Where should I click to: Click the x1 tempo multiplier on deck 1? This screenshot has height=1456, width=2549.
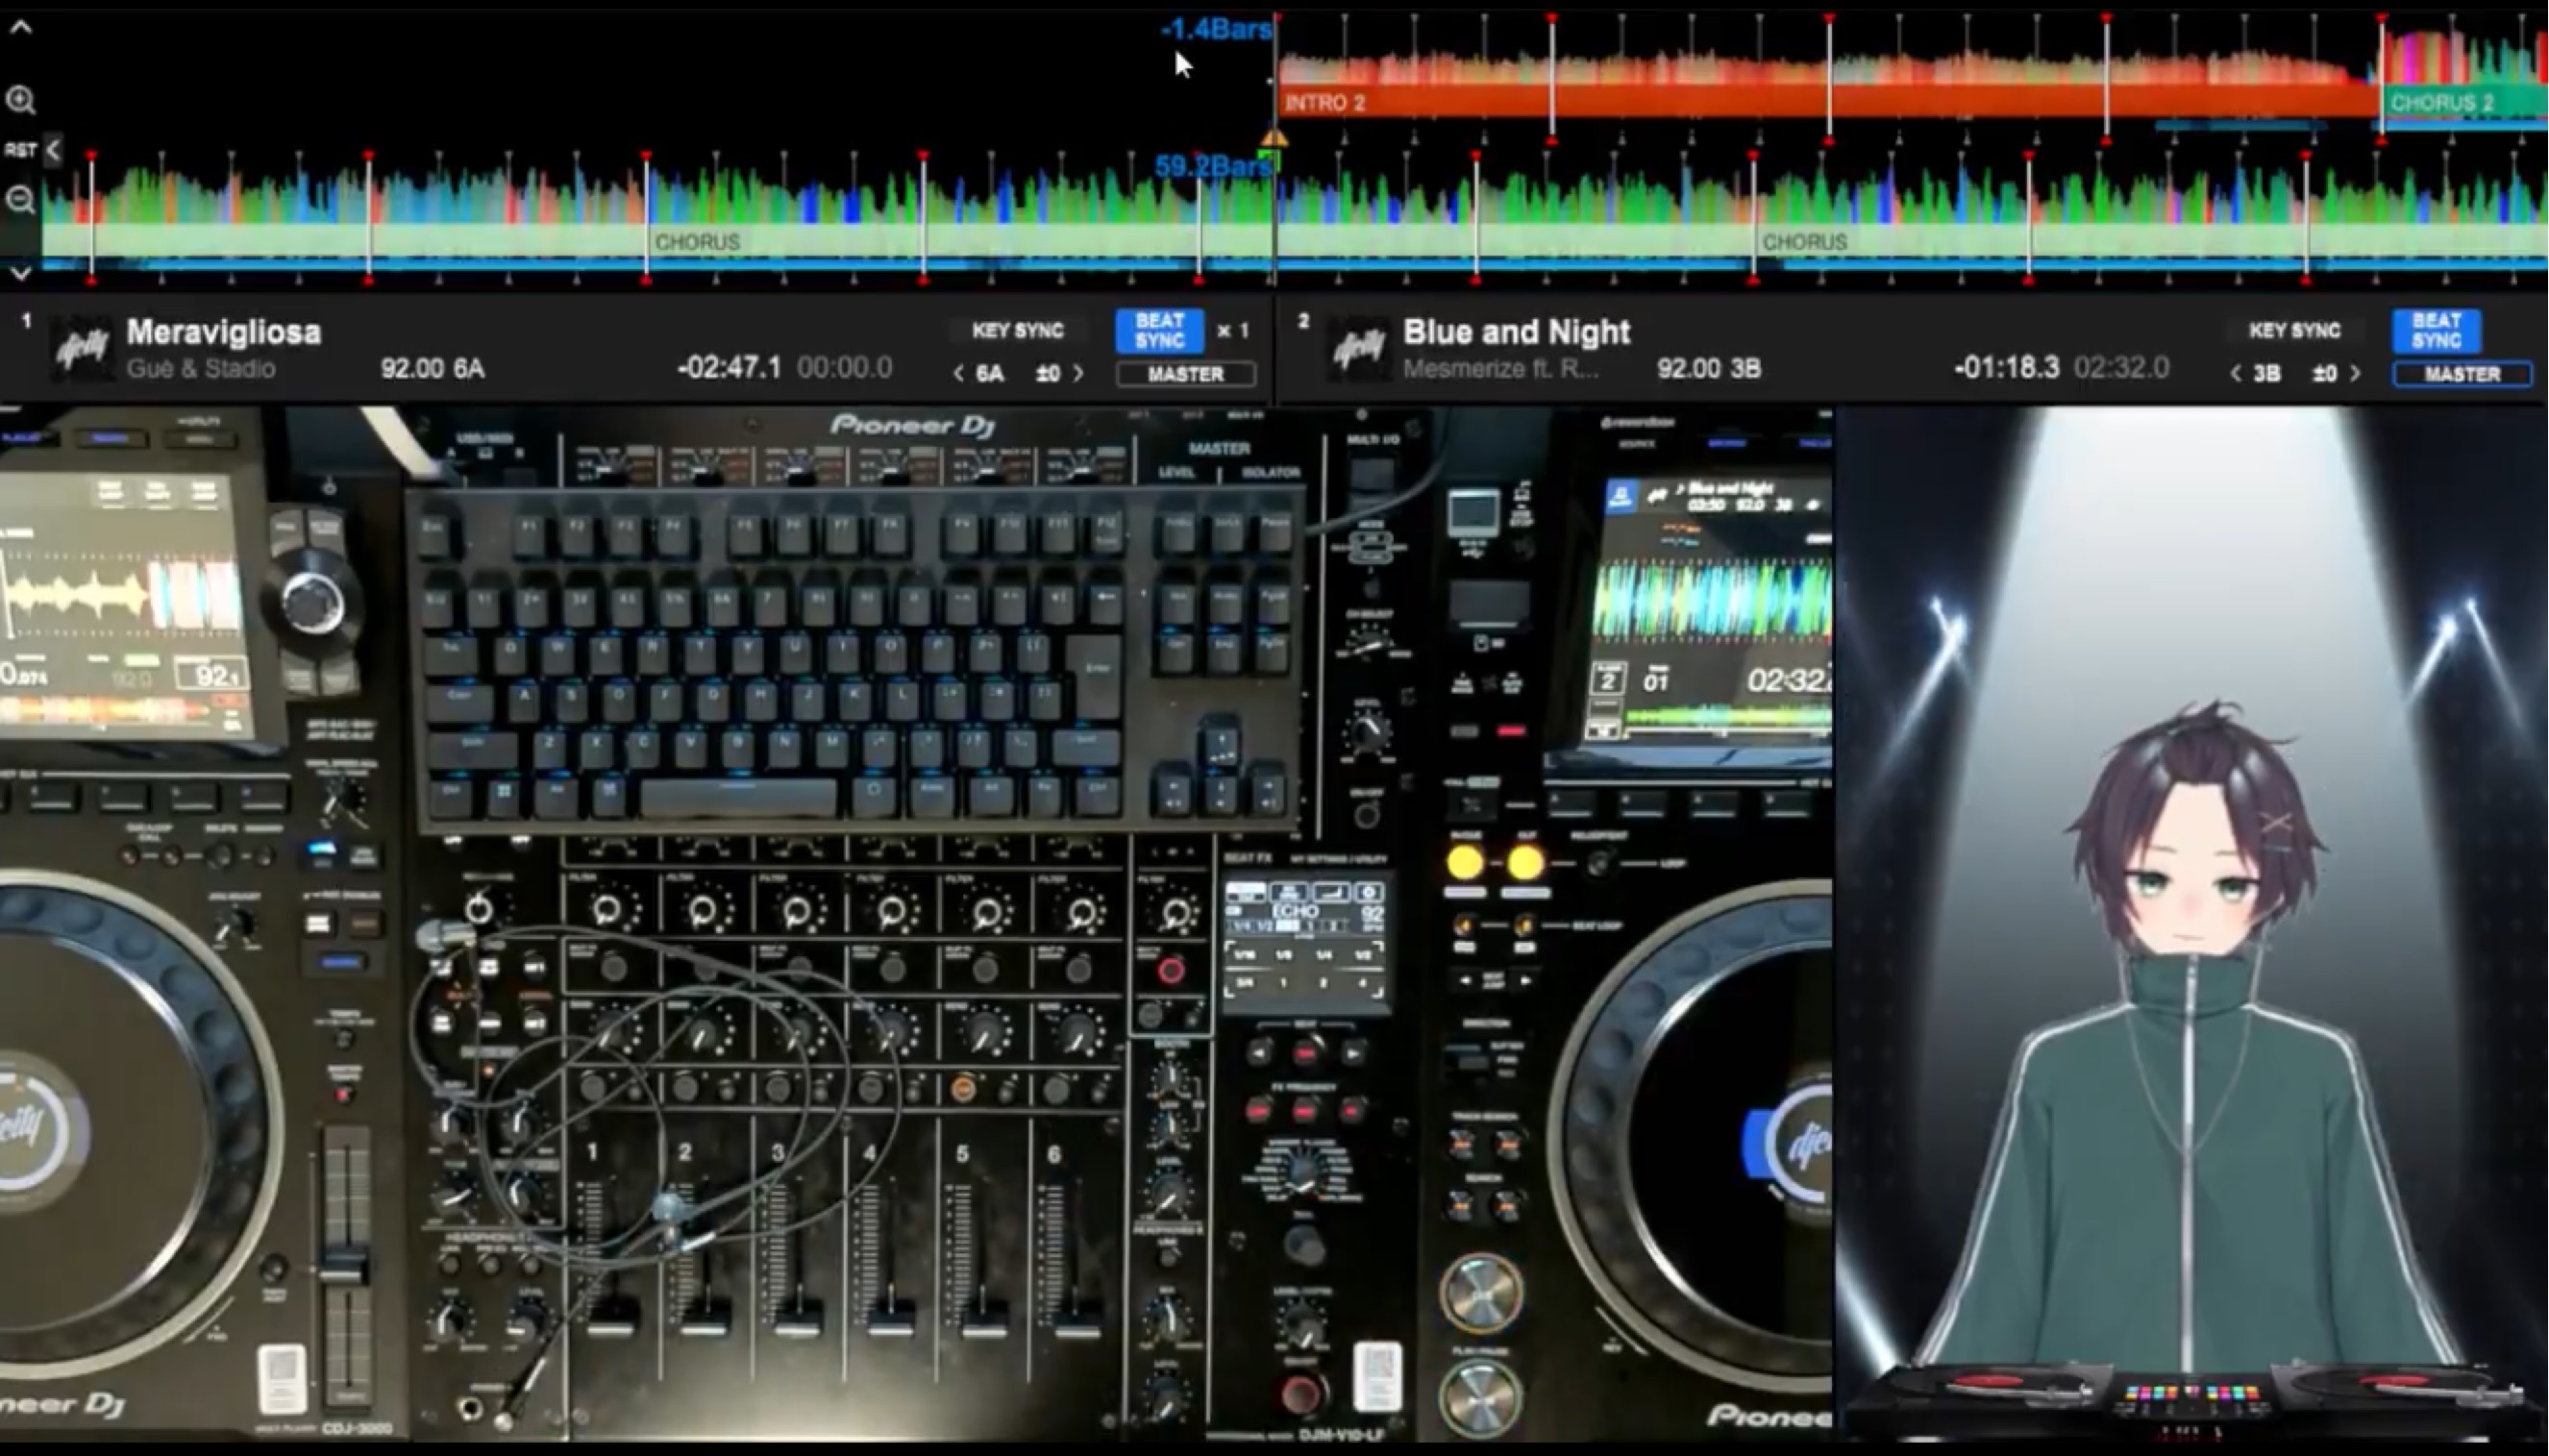pyautogui.click(x=1233, y=331)
